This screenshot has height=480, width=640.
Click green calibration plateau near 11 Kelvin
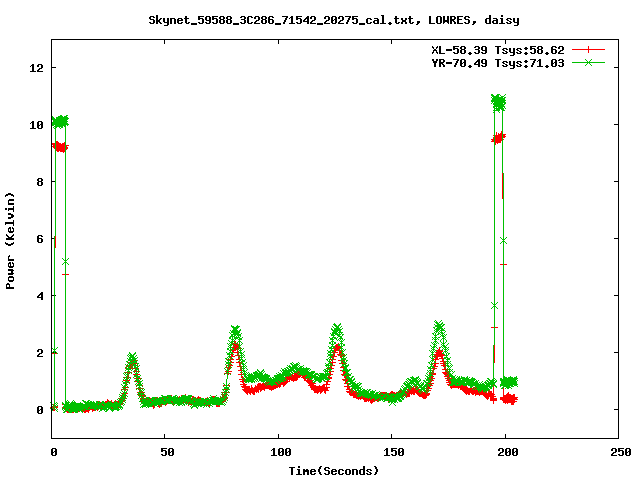pyautogui.click(x=498, y=102)
